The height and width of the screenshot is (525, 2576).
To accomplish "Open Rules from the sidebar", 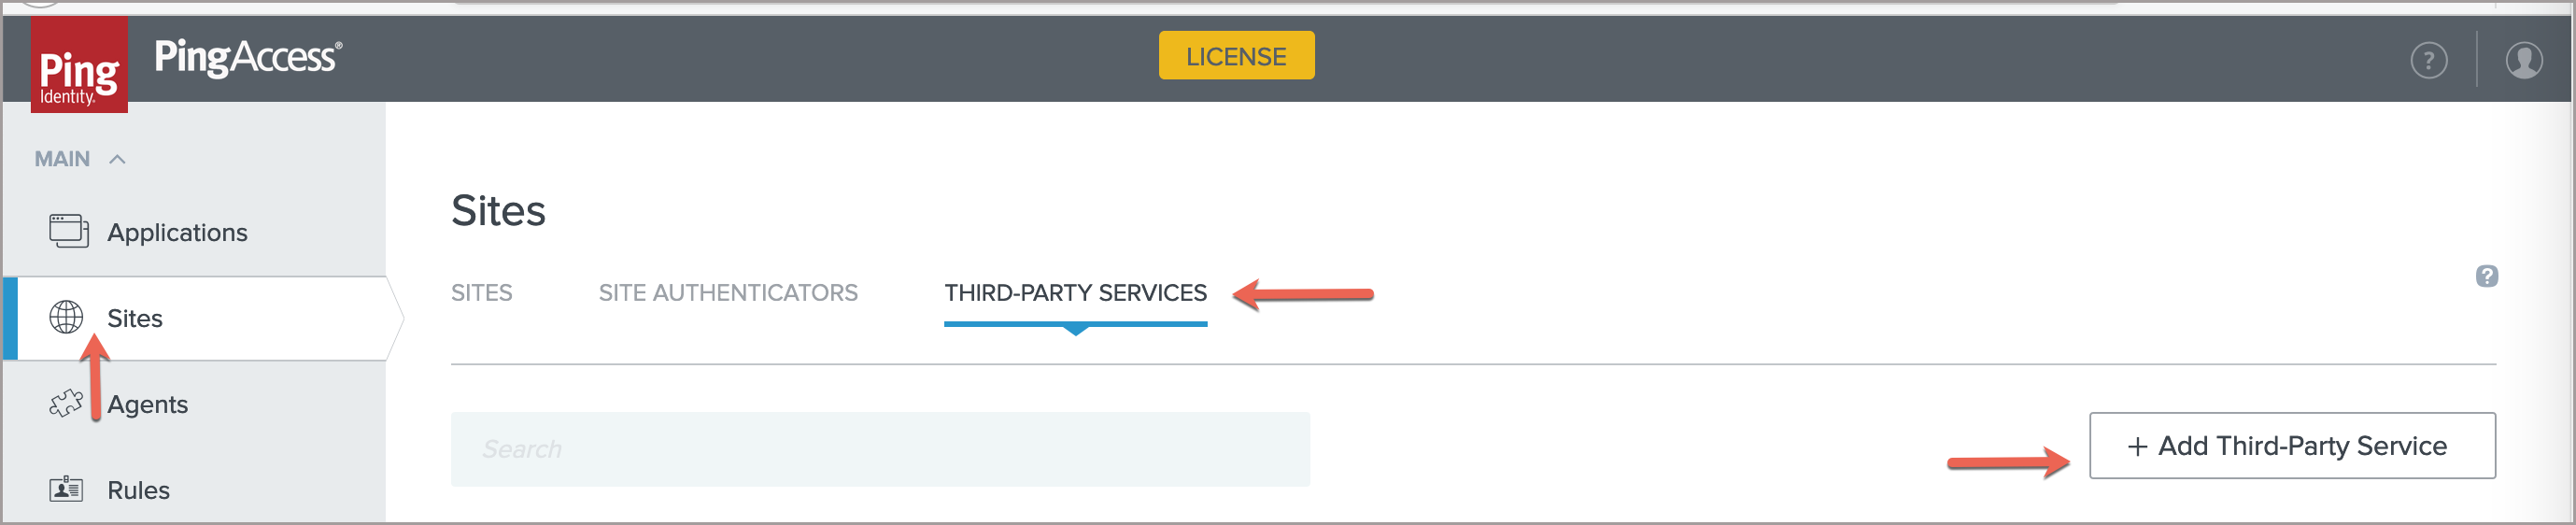I will point(139,490).
